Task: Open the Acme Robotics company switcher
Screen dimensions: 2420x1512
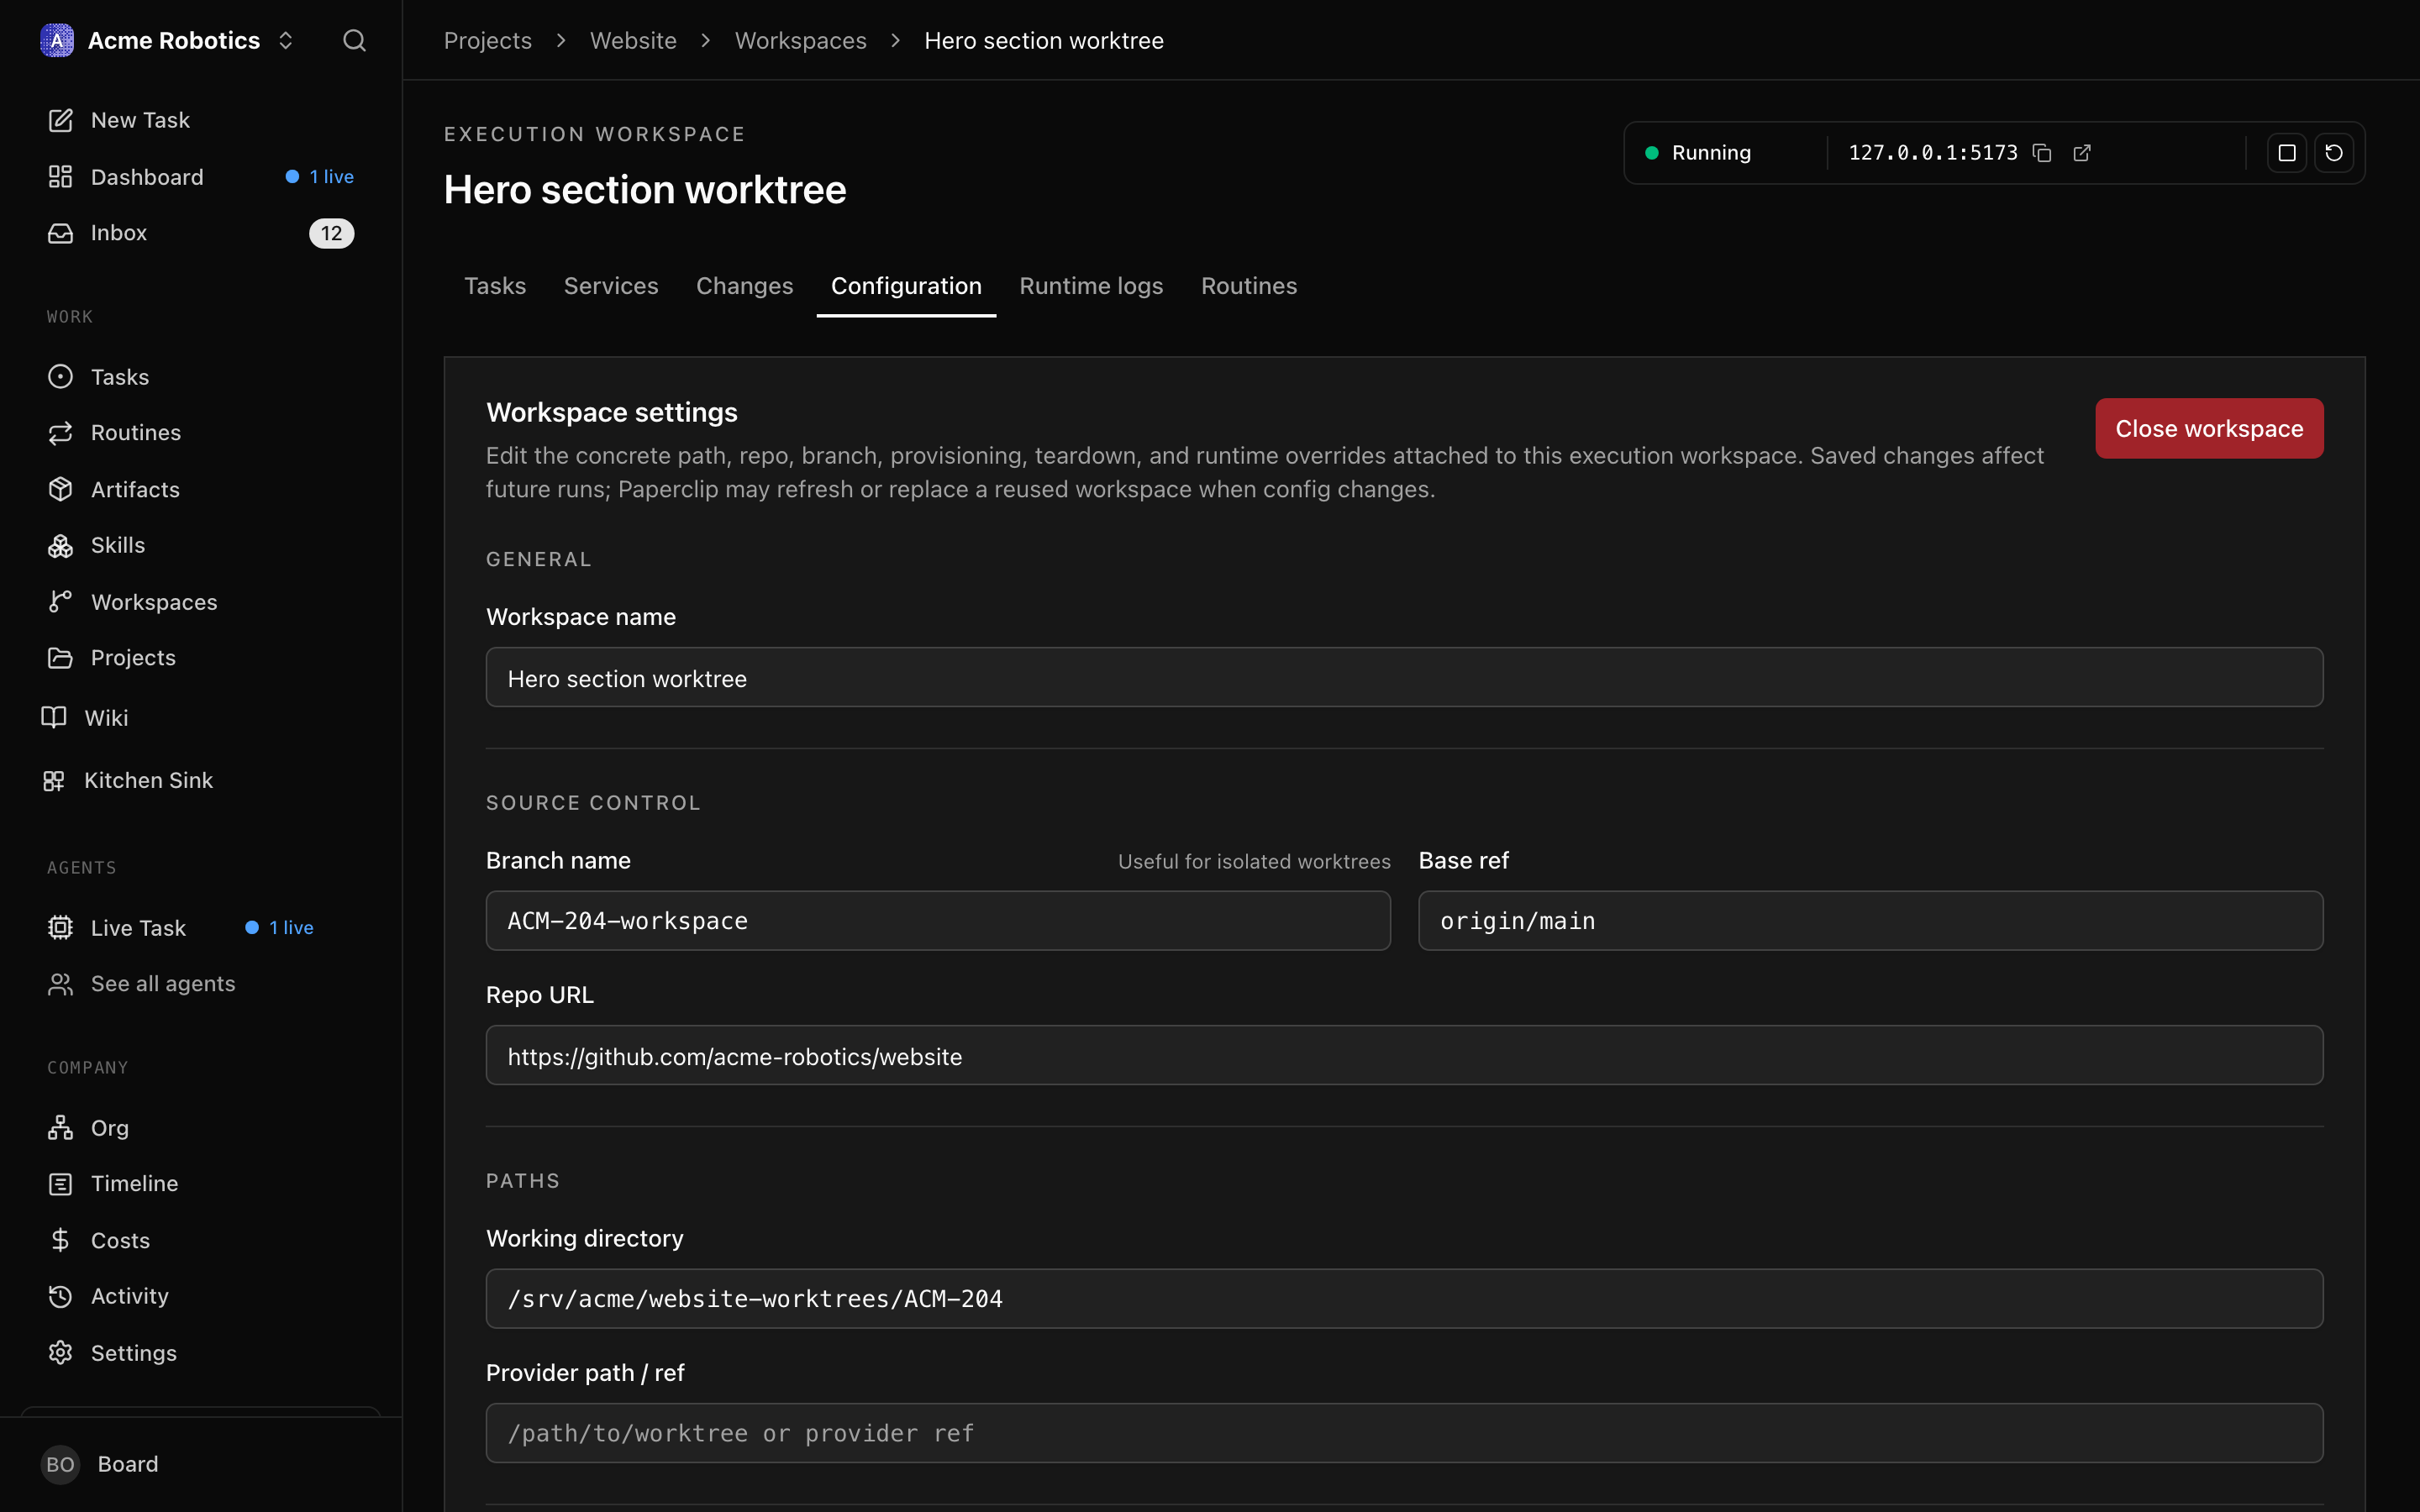Action: [x=168, y=40]
